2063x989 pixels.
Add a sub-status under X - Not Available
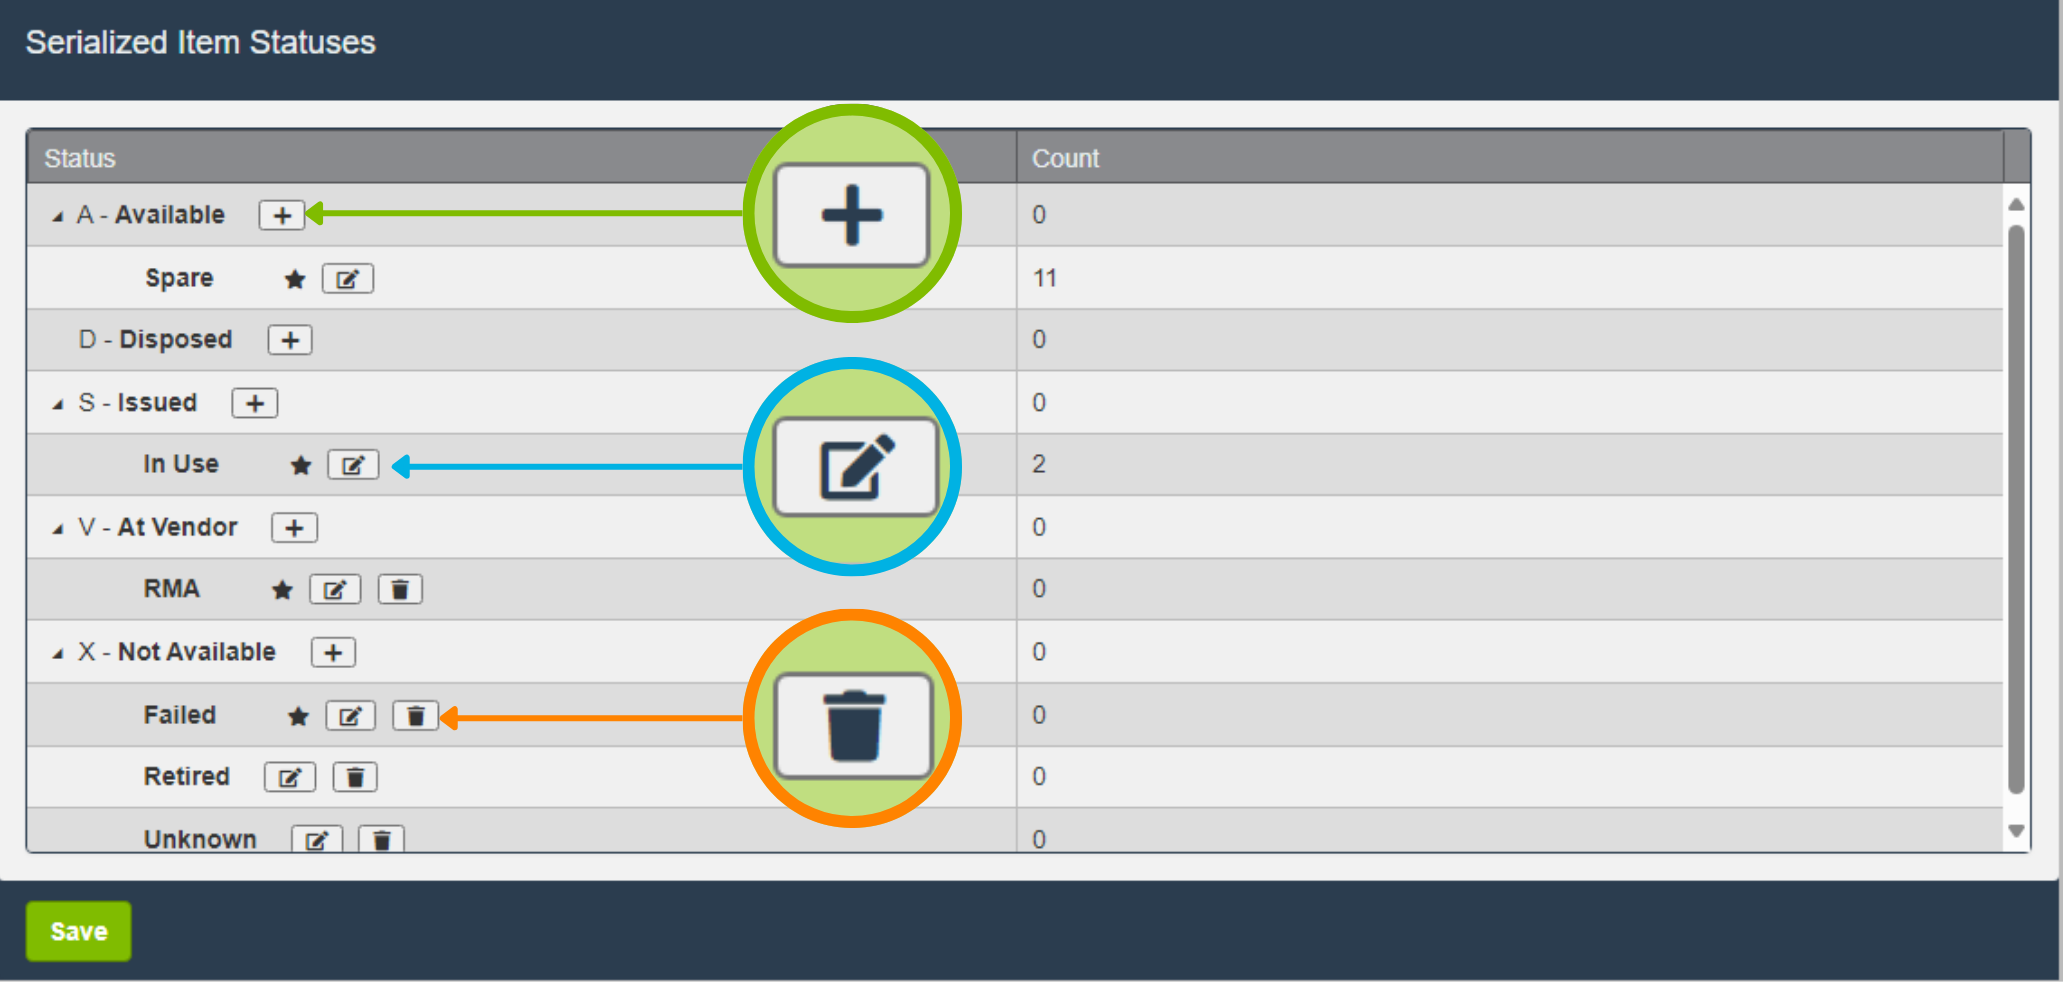tap(333, 653)
